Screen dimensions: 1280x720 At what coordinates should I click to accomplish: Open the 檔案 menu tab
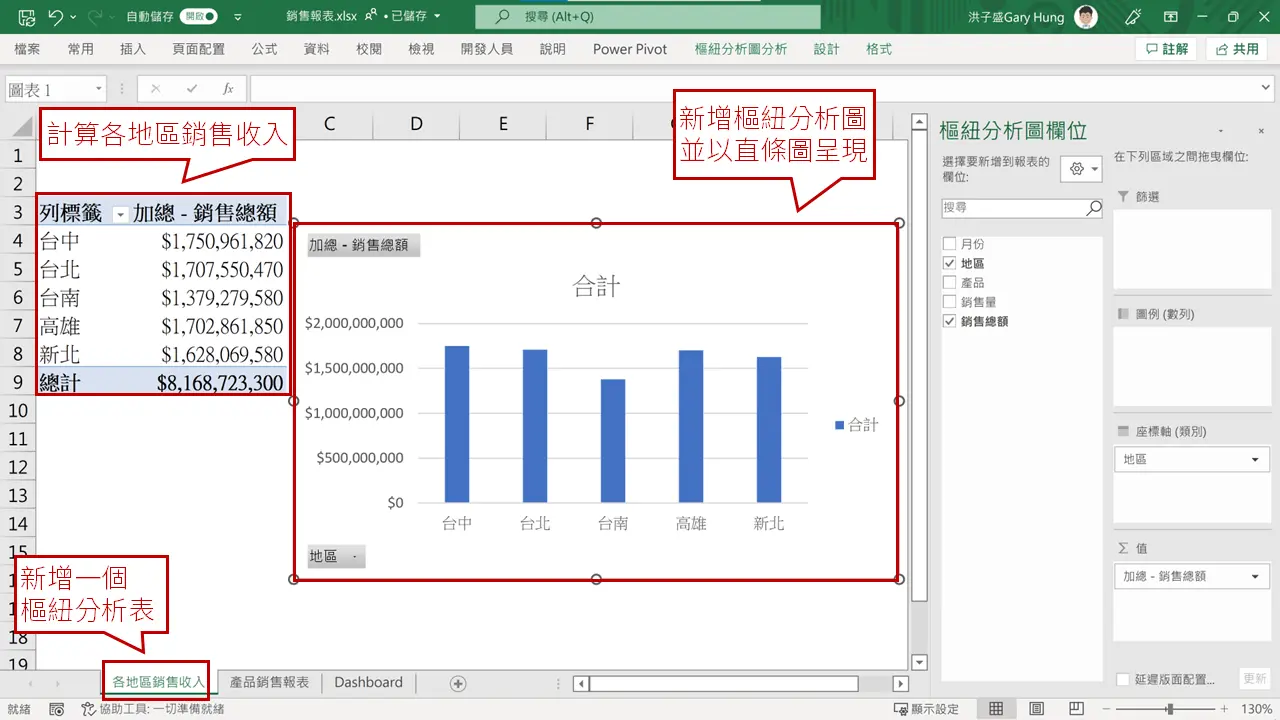click(x=27, y=49)
